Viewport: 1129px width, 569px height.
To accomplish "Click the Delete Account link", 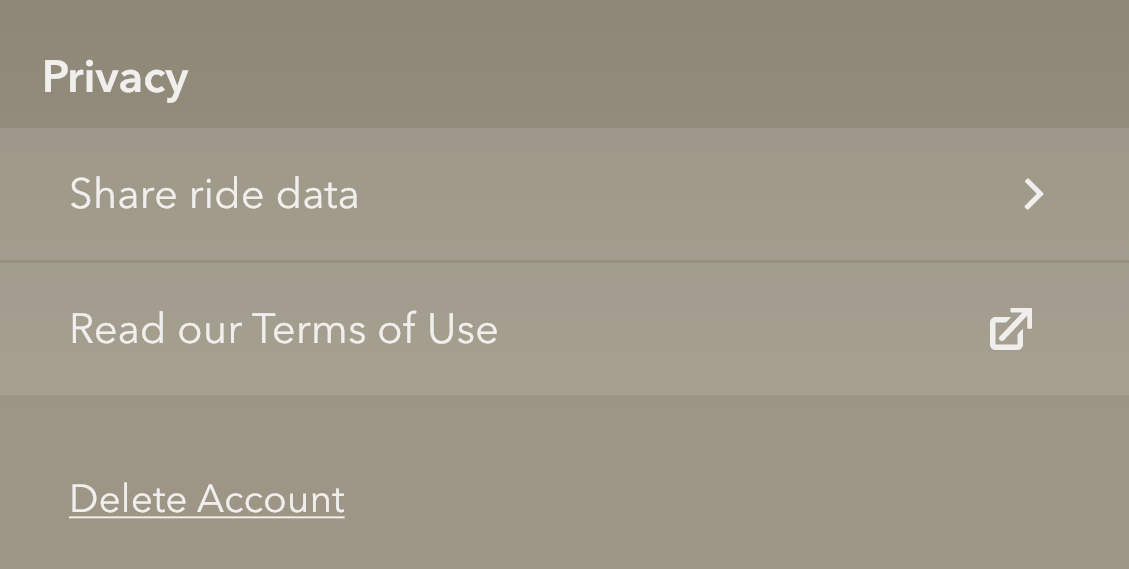I will point(207,499).
